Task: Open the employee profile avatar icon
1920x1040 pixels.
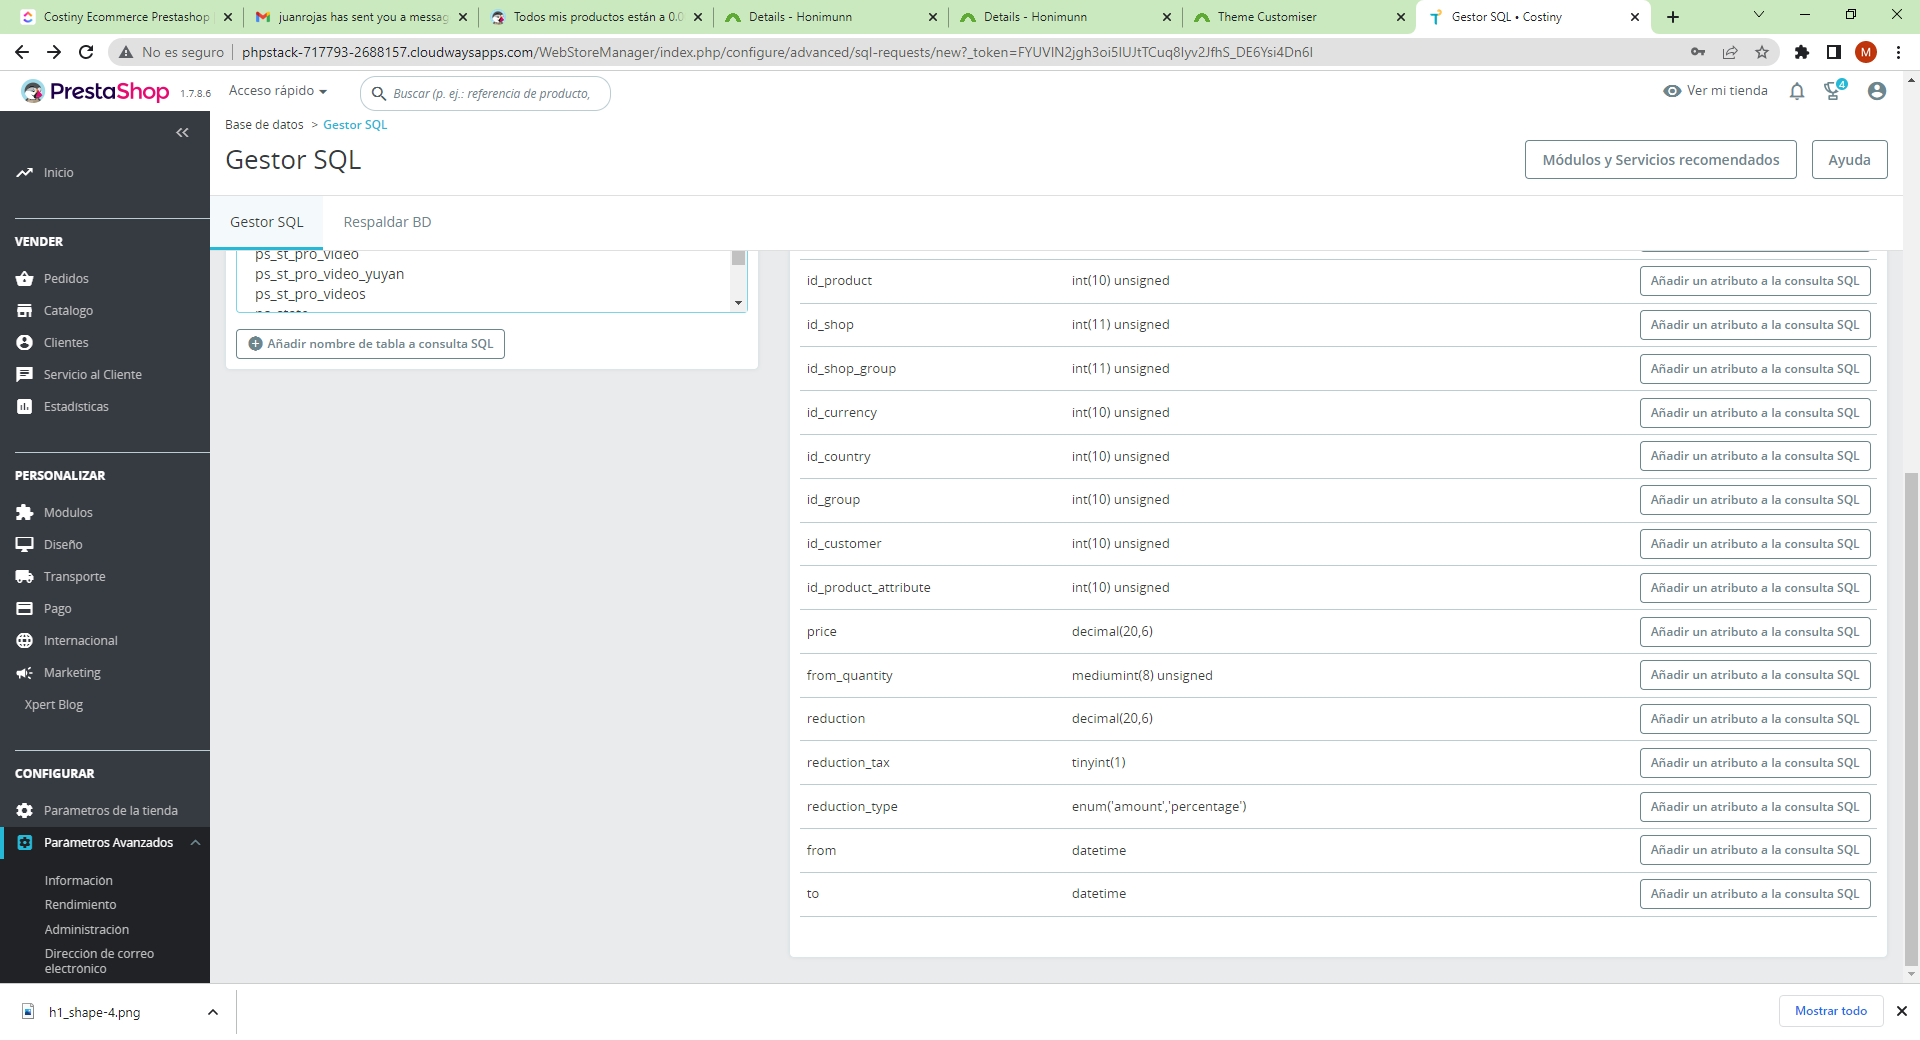Action: point(1877,91)
